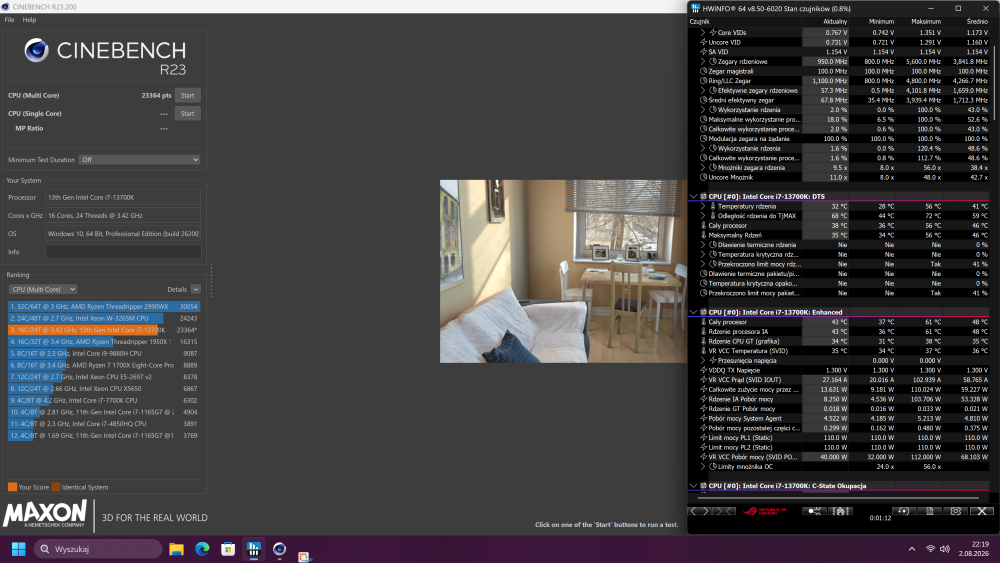1000x563 pixels.
Task: Open Minimum Test Duration dropdown
Action: click(140, 160)
